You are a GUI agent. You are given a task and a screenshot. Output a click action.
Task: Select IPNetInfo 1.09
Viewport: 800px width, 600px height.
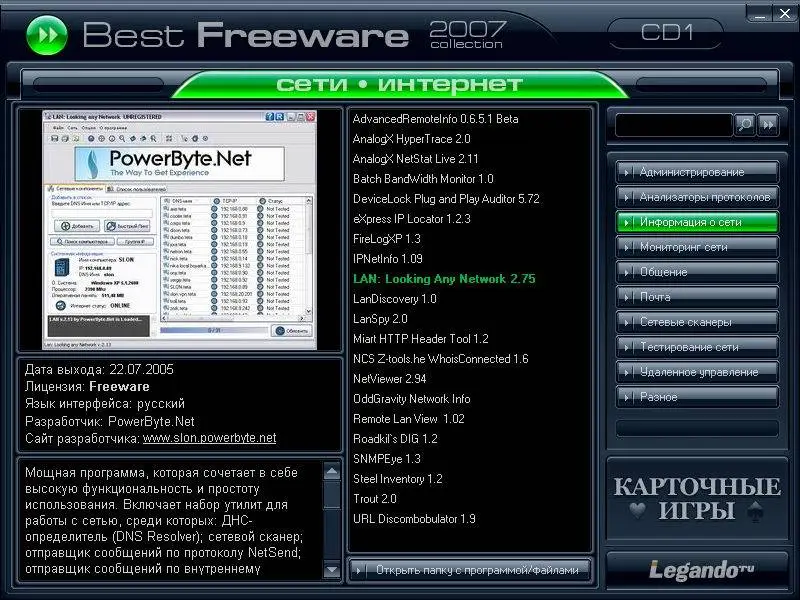387,259
